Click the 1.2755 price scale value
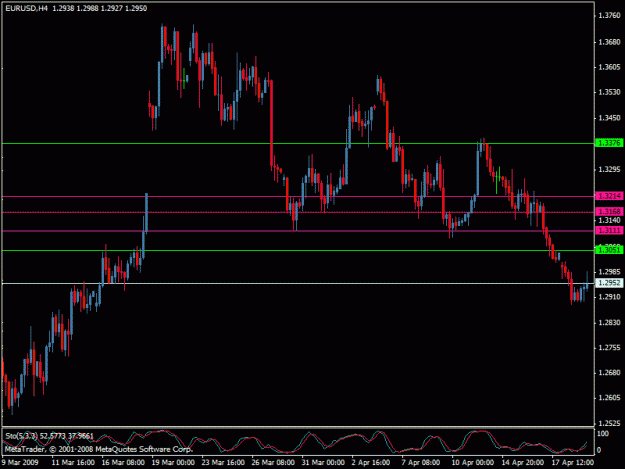Viewport: 625px width, 469px height. coord(609,348)
